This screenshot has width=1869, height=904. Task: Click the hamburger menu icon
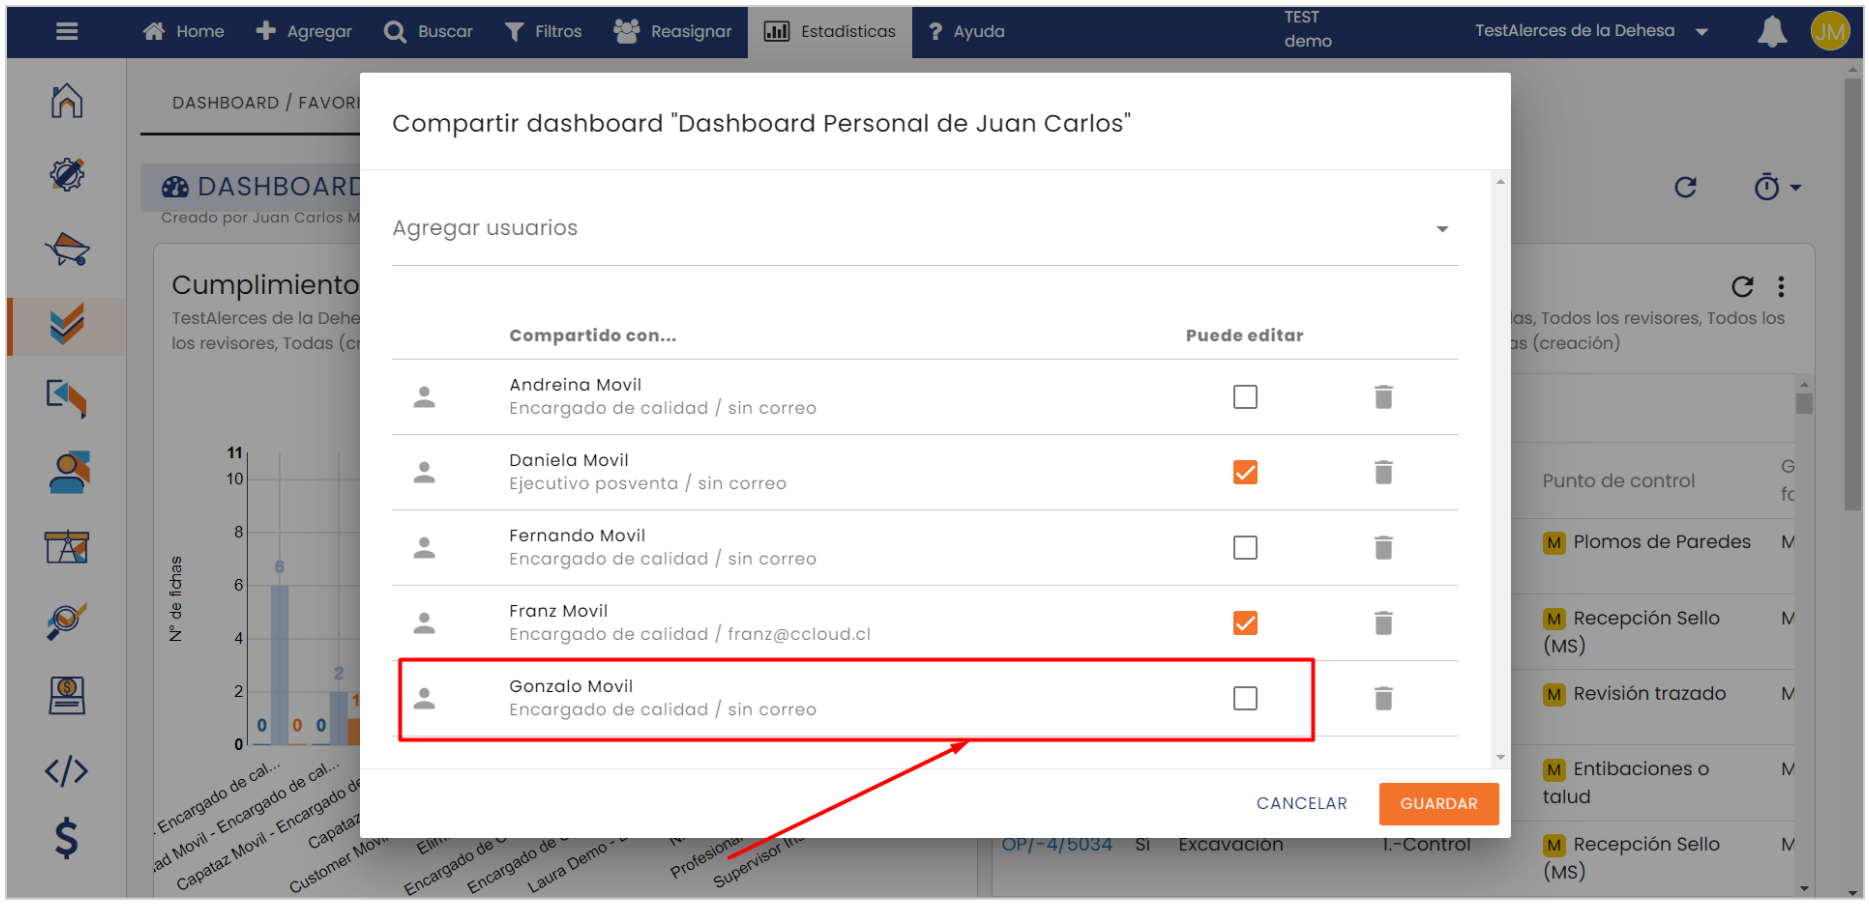click(67, 32)
